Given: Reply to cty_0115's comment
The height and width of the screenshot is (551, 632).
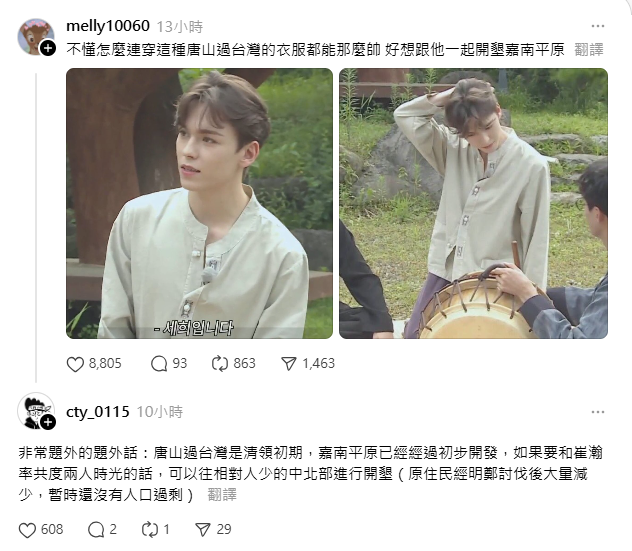Looking at the screenshot, I should [96, 530].
